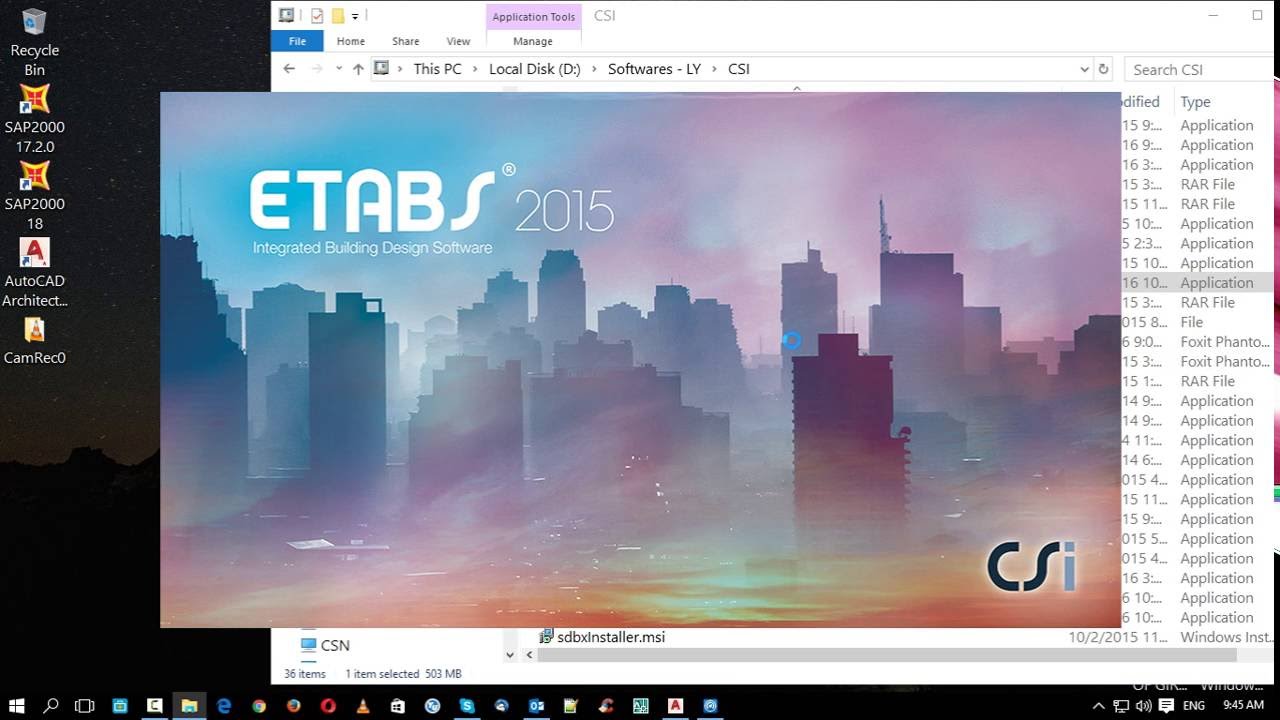
Task: Click the highlighted selected Application row
Action: pos(1196,283)
